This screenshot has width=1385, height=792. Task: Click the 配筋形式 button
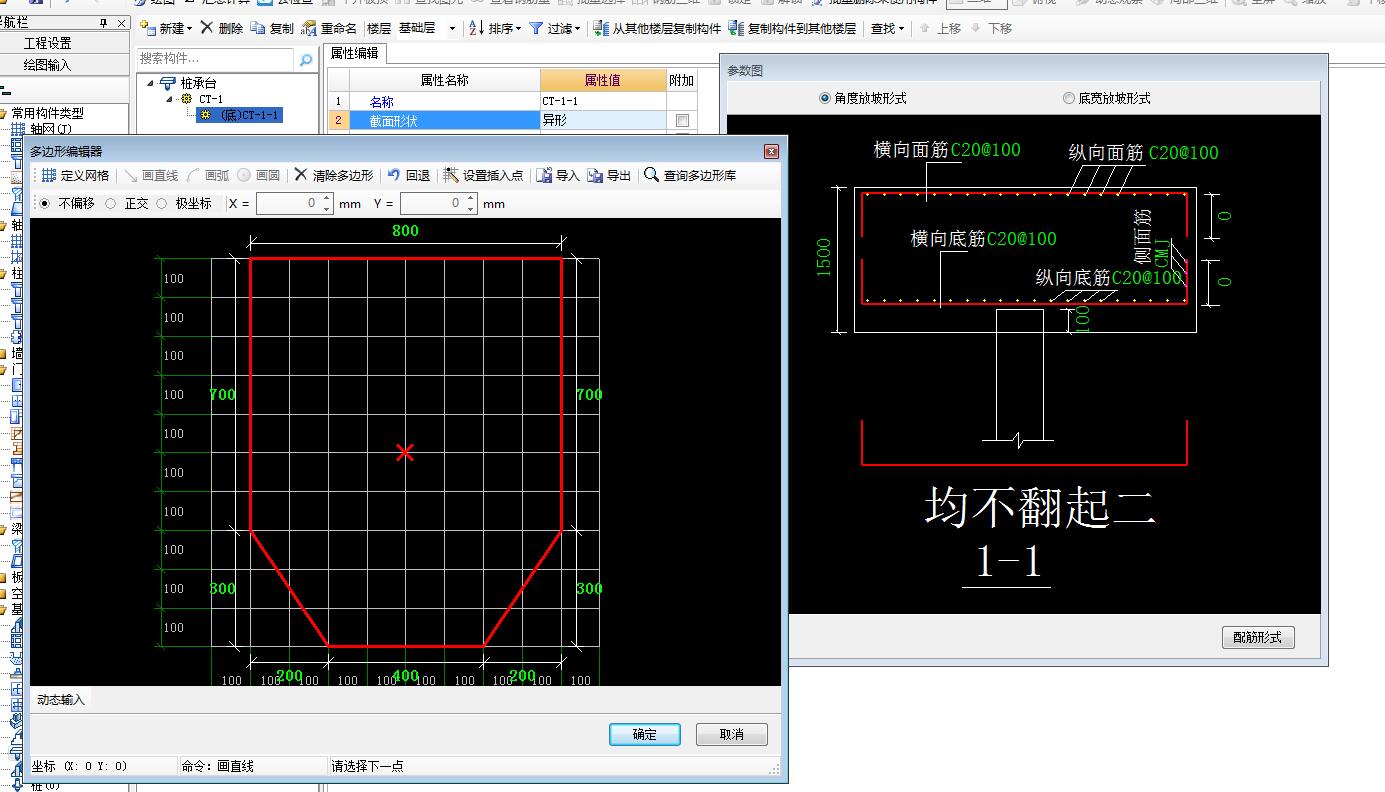pos(1258,637)
